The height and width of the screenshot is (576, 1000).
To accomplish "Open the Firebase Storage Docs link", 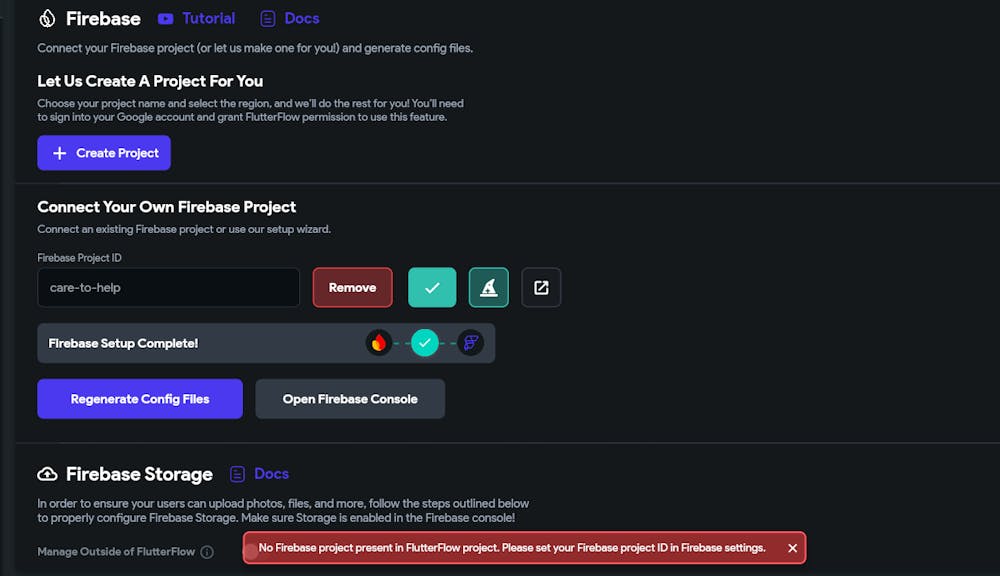I will 260,474.
